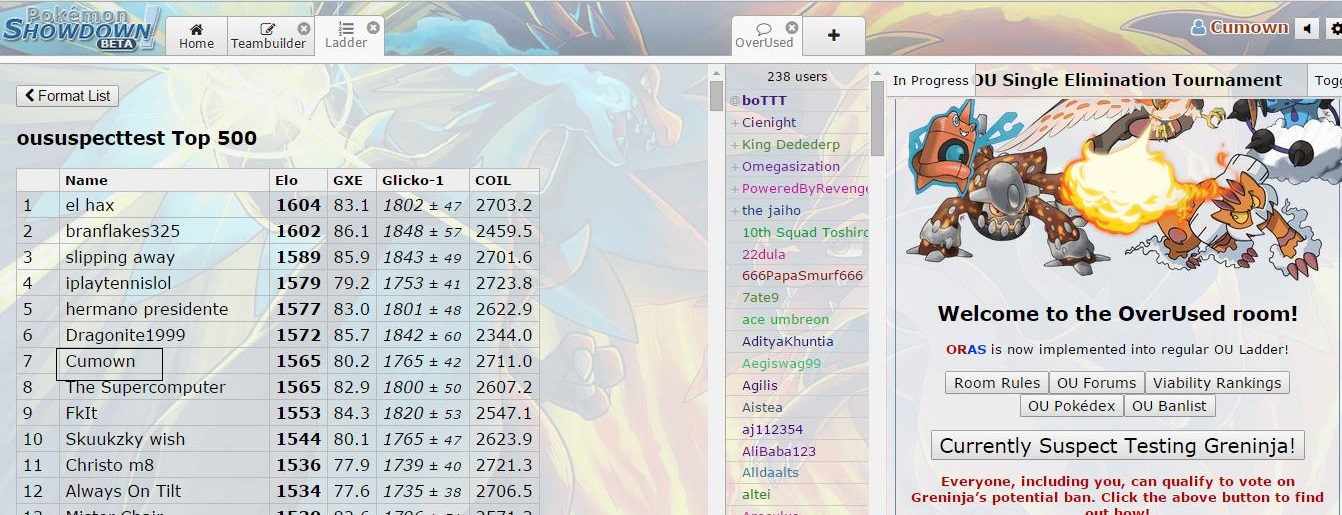Click the Elo column header

(x=299, y=180)
